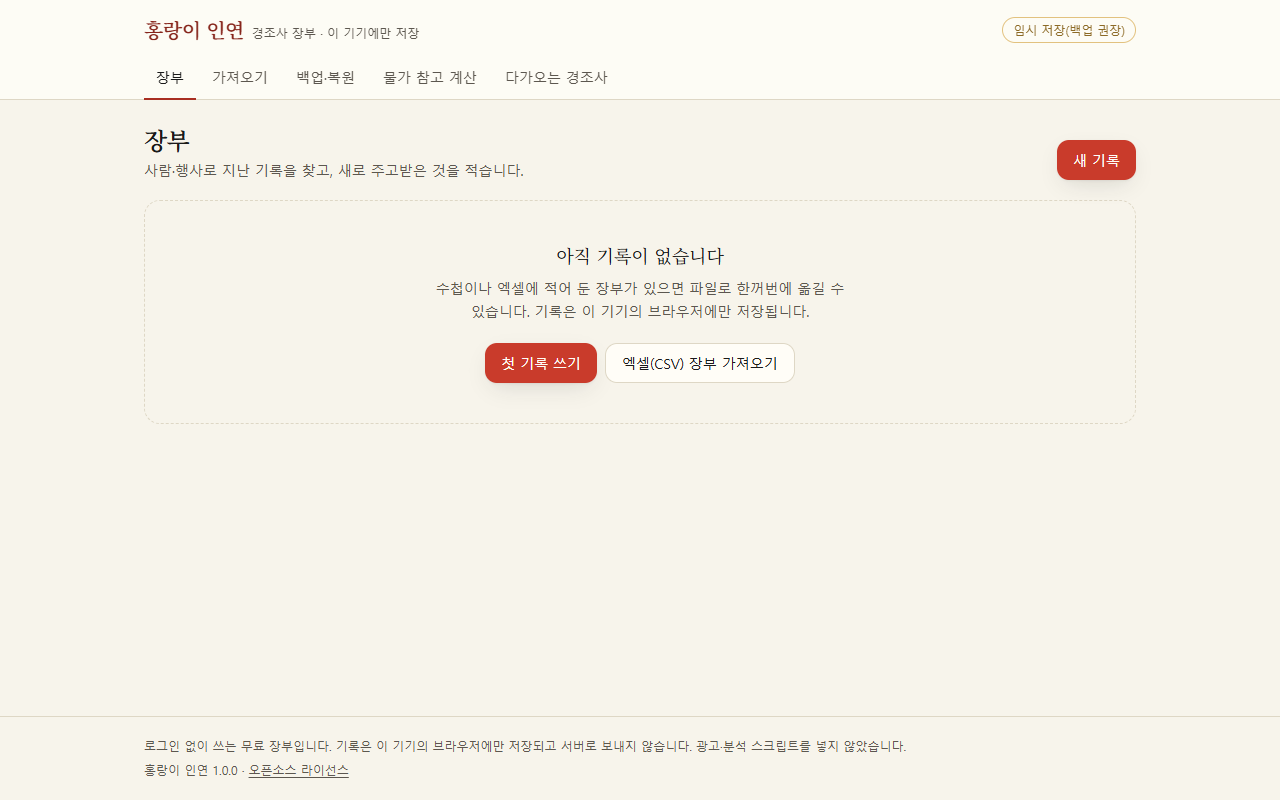Click the 새 기록 button
Viewport: 1280px width, 800px height.
click(1096, 160)
